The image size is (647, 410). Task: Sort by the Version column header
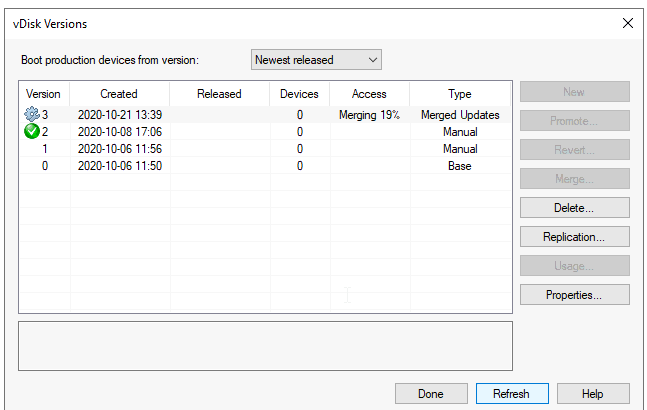(x=44, y=94)
